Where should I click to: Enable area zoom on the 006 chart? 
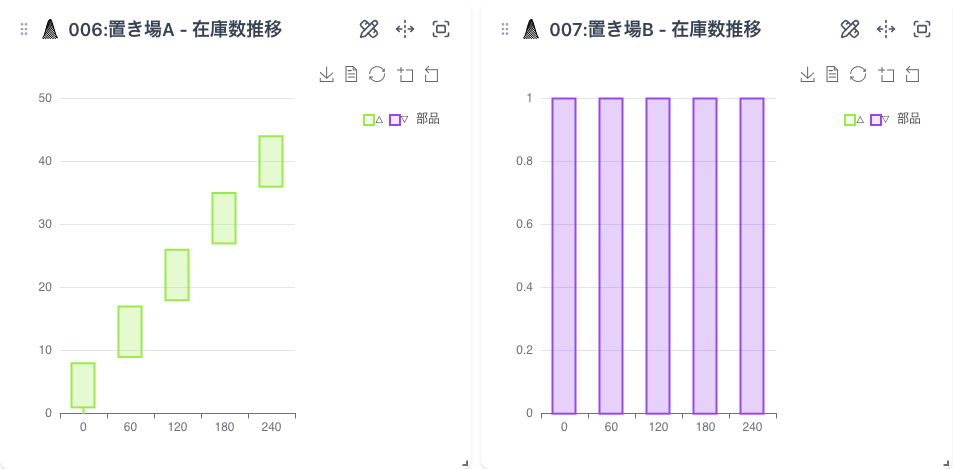point(405,74)
